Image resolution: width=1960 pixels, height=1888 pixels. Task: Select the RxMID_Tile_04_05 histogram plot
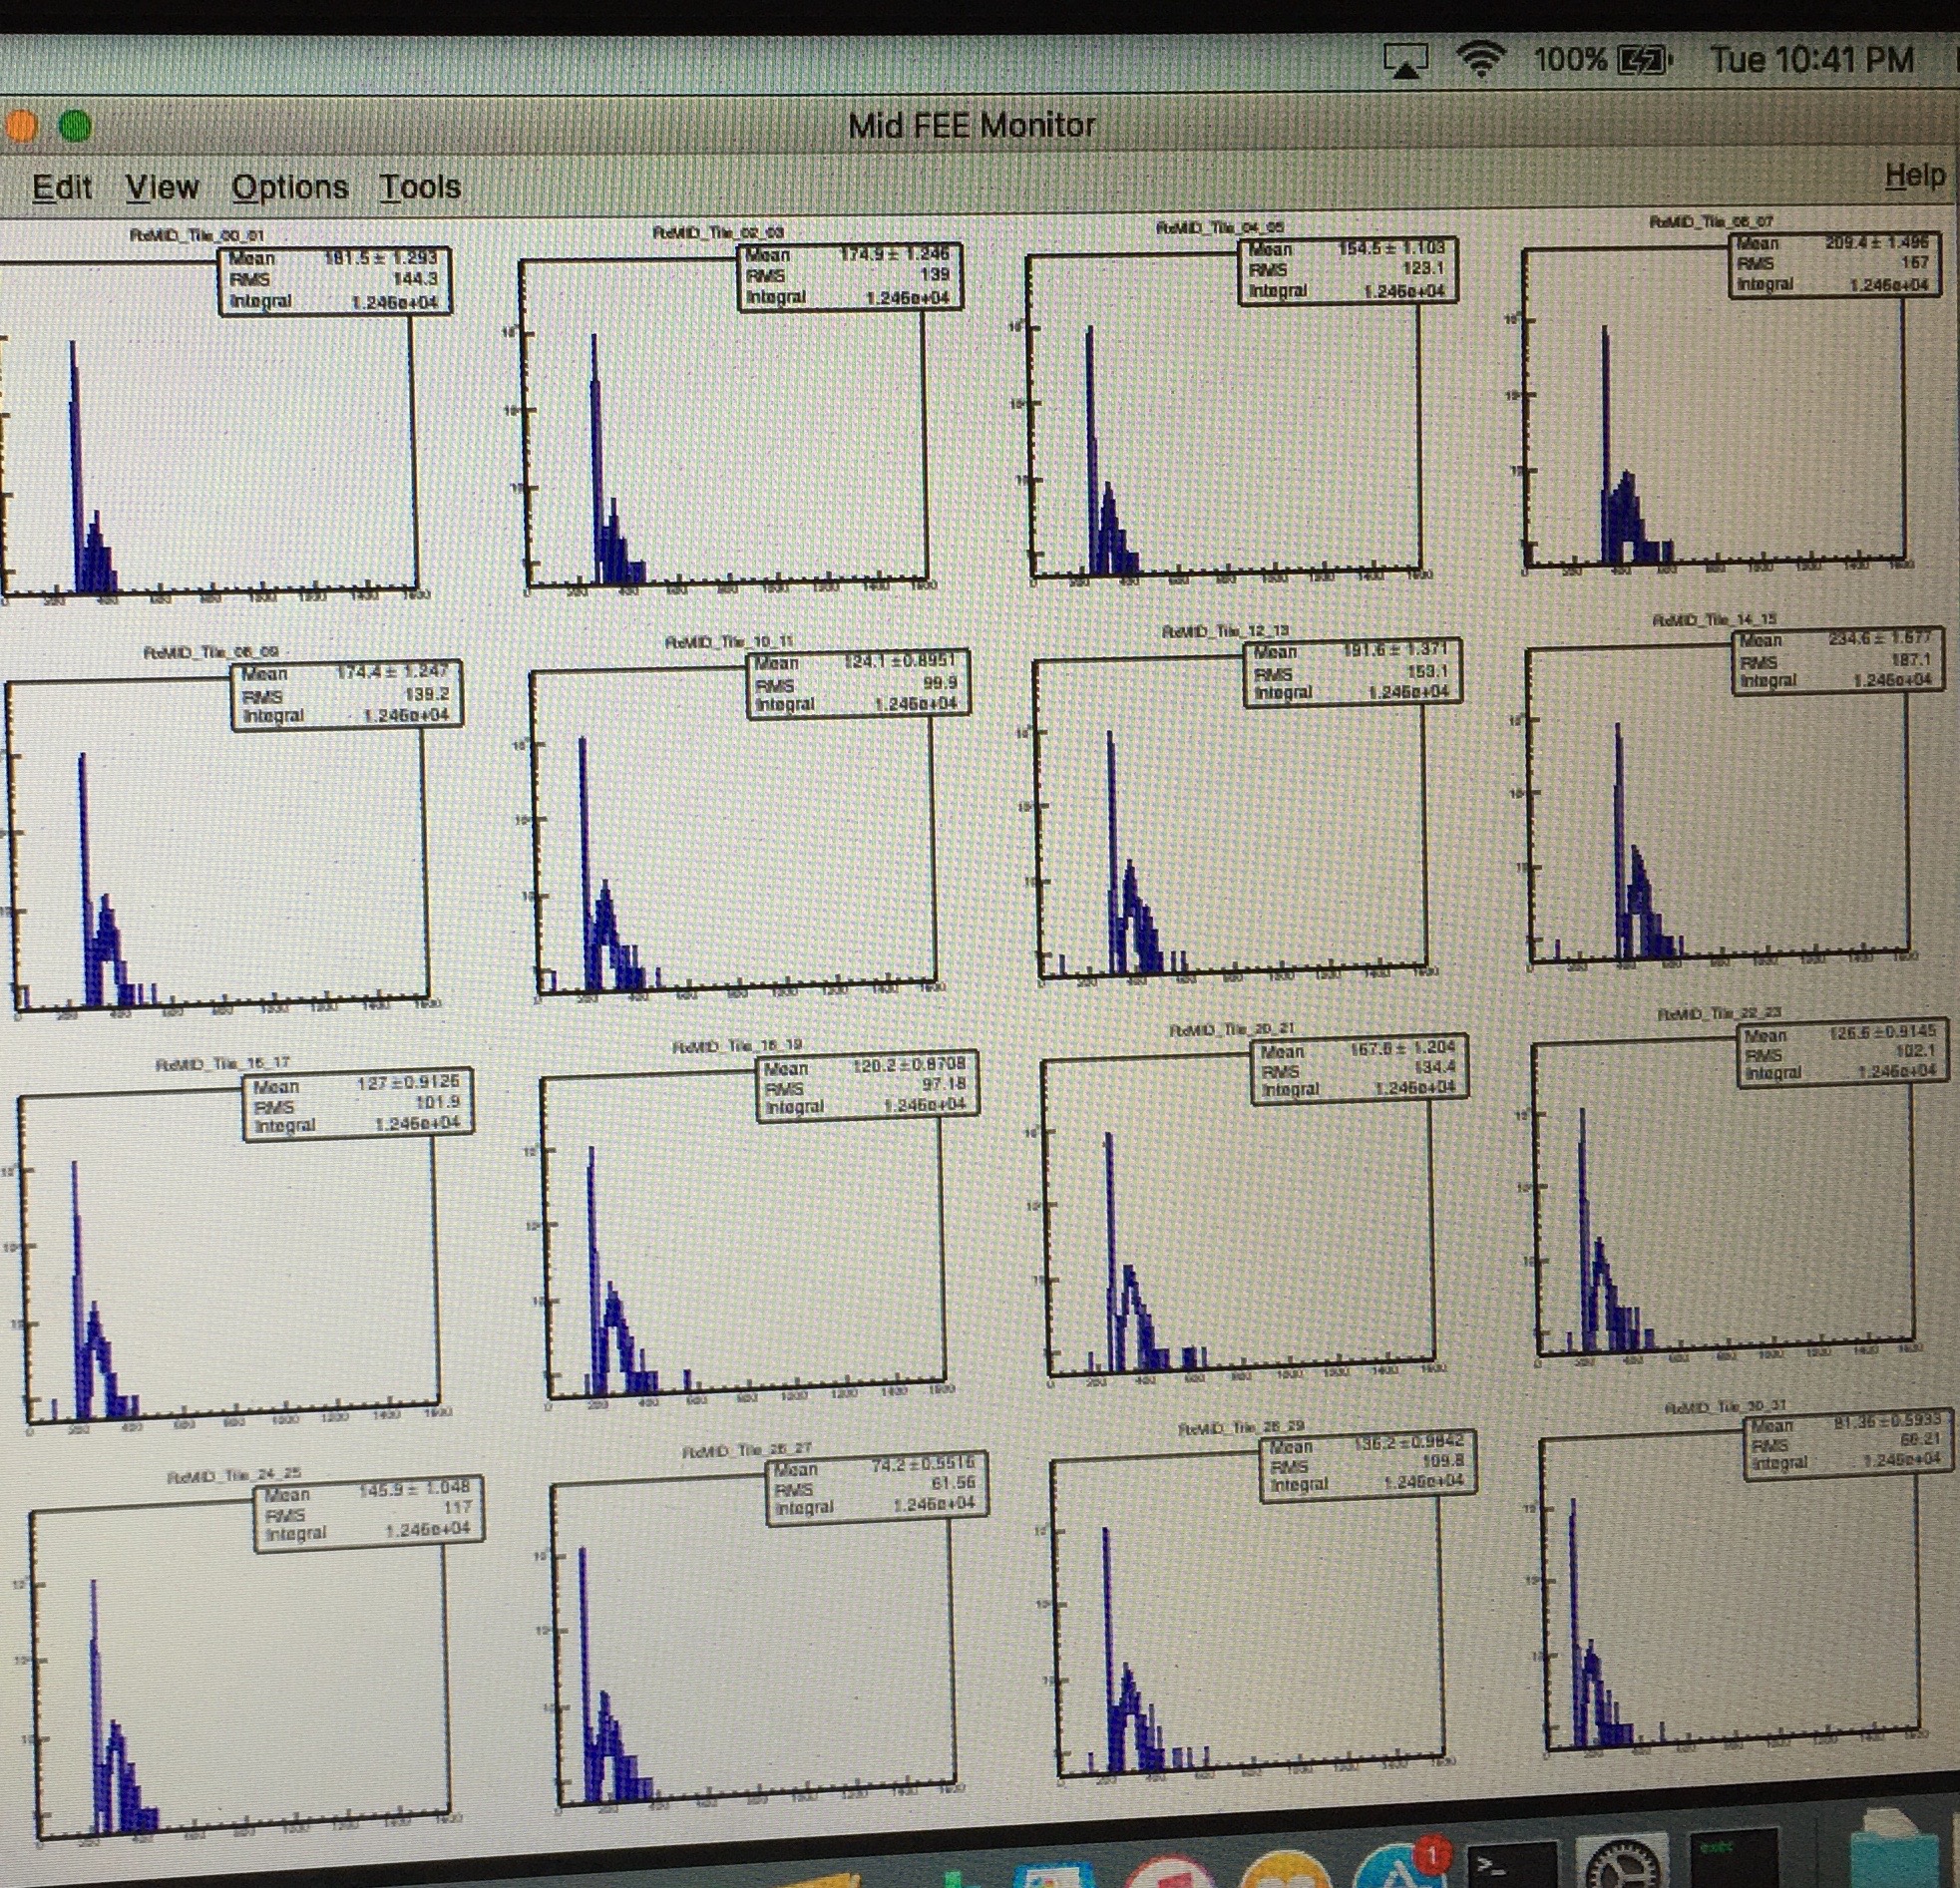click(1225, 415)
